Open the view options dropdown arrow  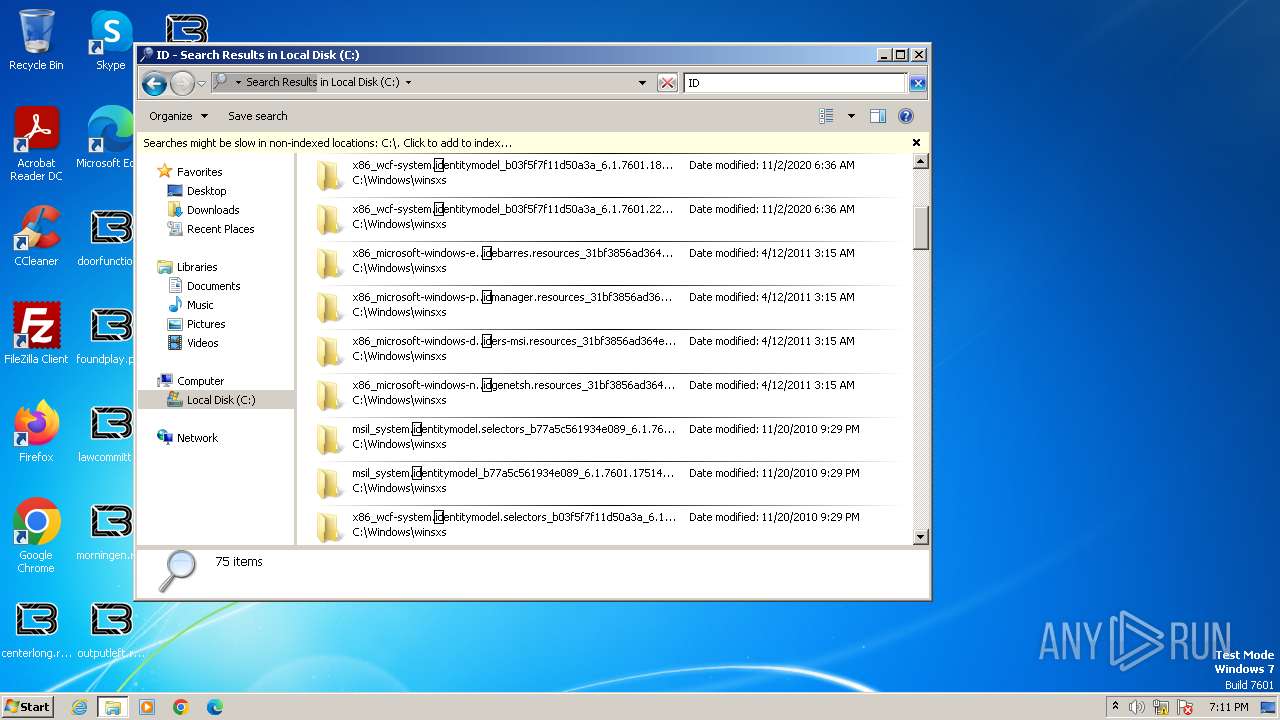pyautogui.click(x=851, y=116)
